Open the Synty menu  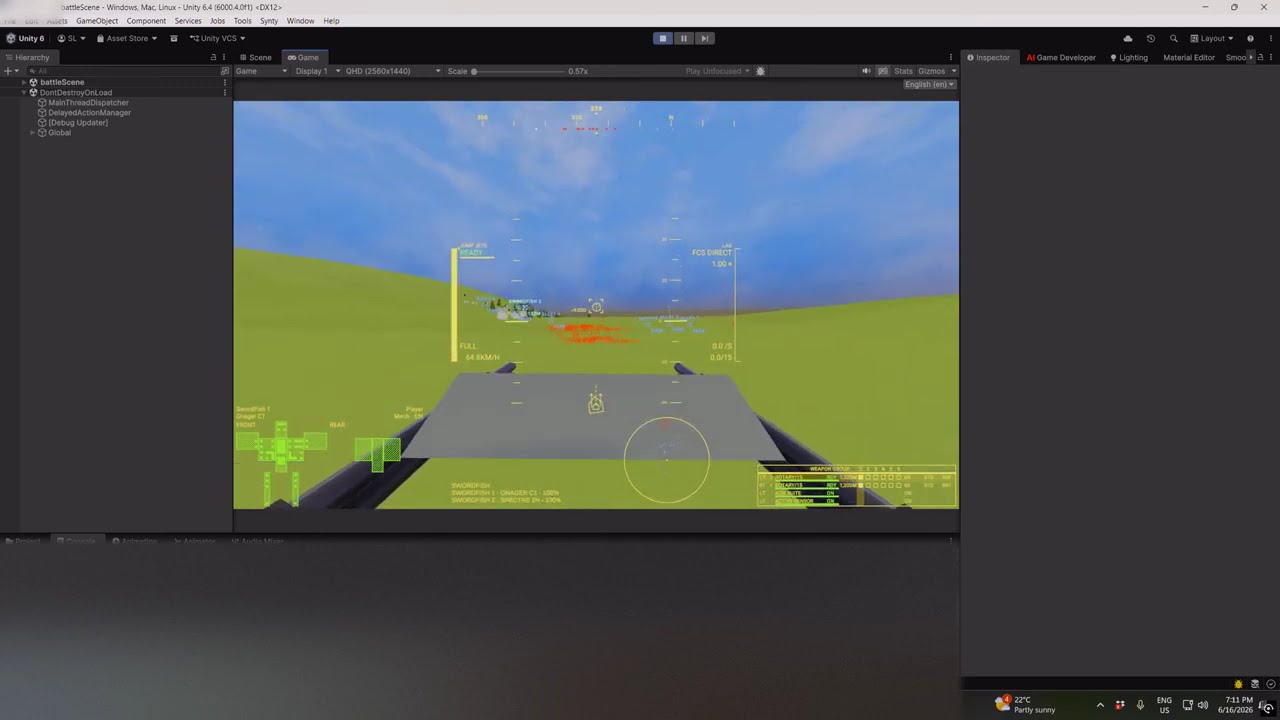click(x=269, y=21)
